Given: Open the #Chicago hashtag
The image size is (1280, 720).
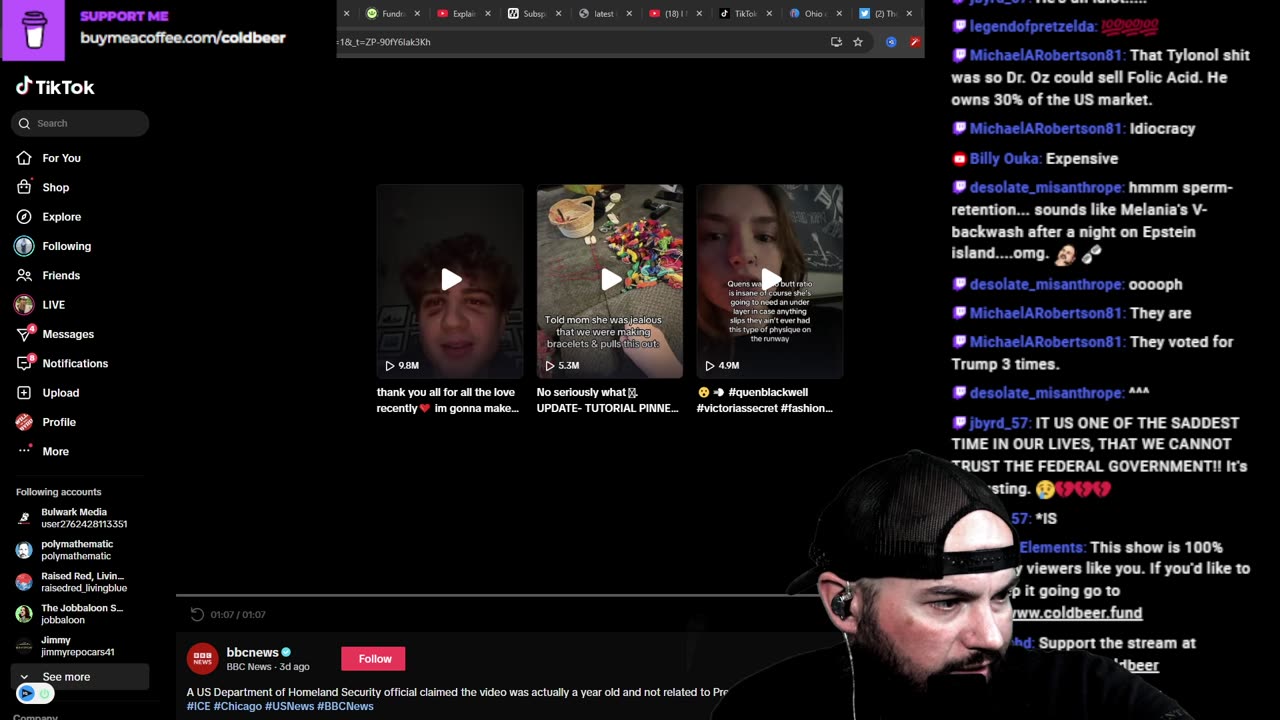Looking at the screenshot, I should 237,706.
